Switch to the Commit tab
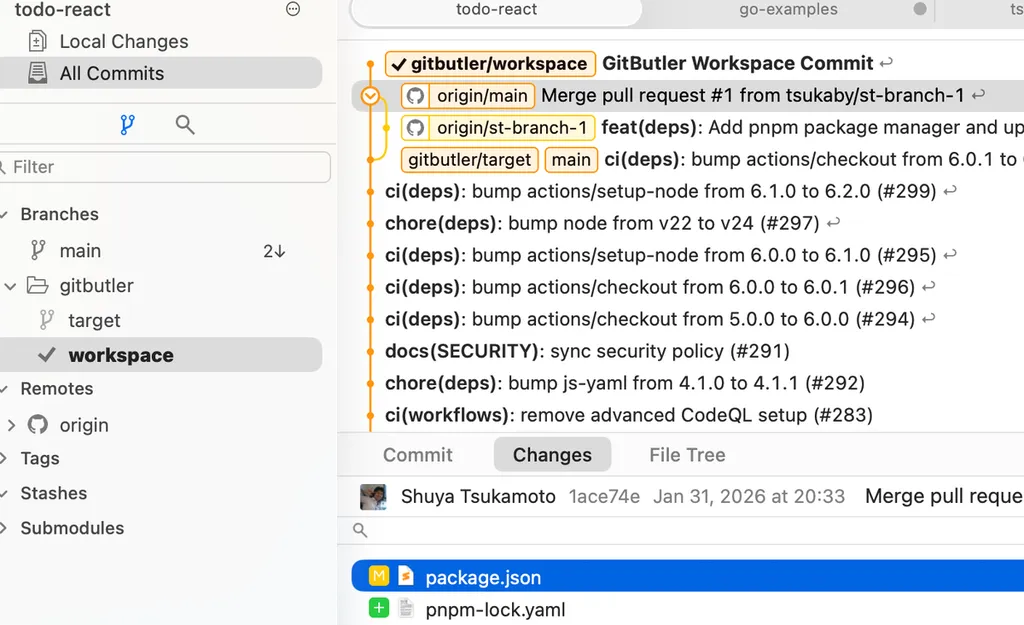The width and height of the screenshot is (1024, 625). point(417,455)
